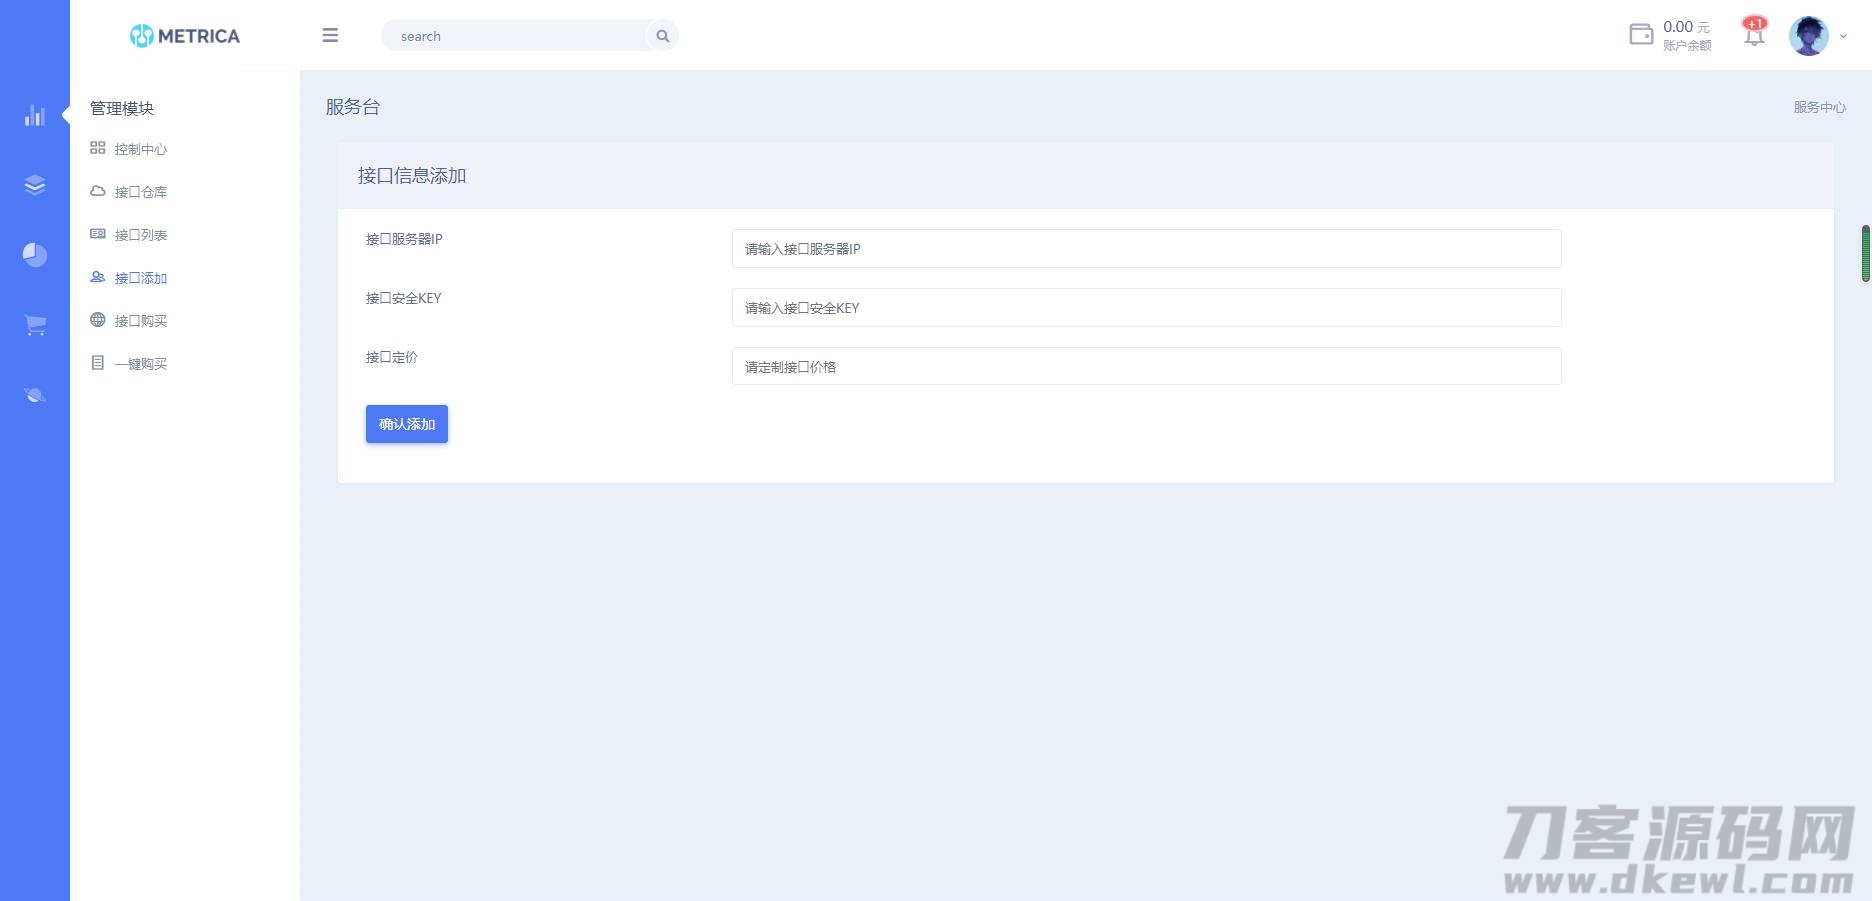The image size is (1872, 901).
Task: Open the notification bell with +1 badge
Action: pyautogui.click(x=1753, y=35)
